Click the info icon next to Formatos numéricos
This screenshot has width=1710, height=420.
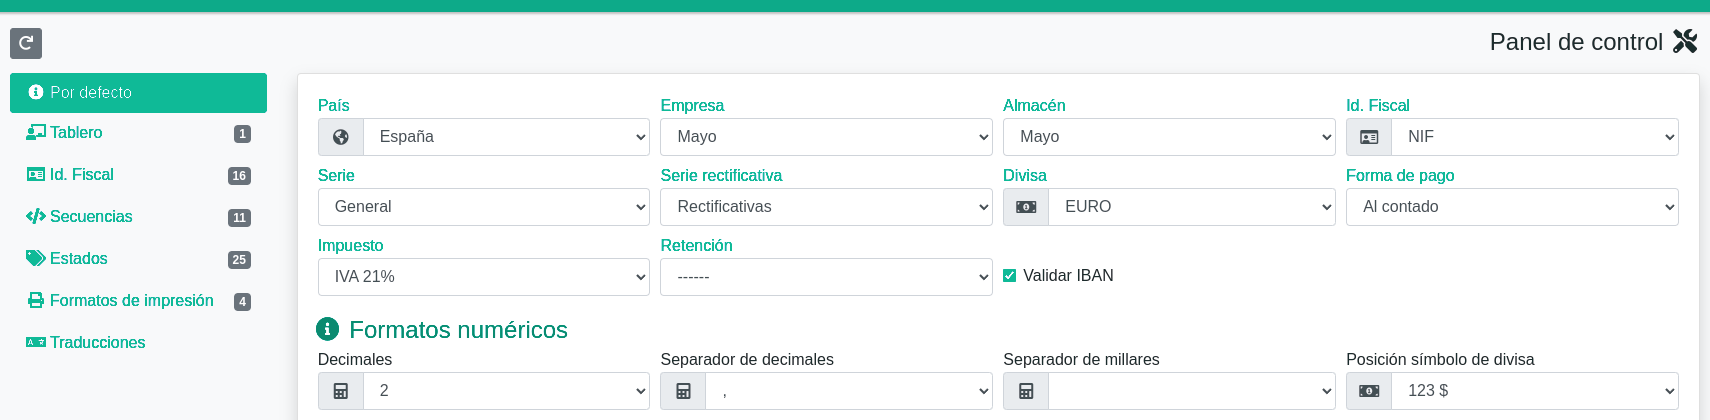(327, 329)
